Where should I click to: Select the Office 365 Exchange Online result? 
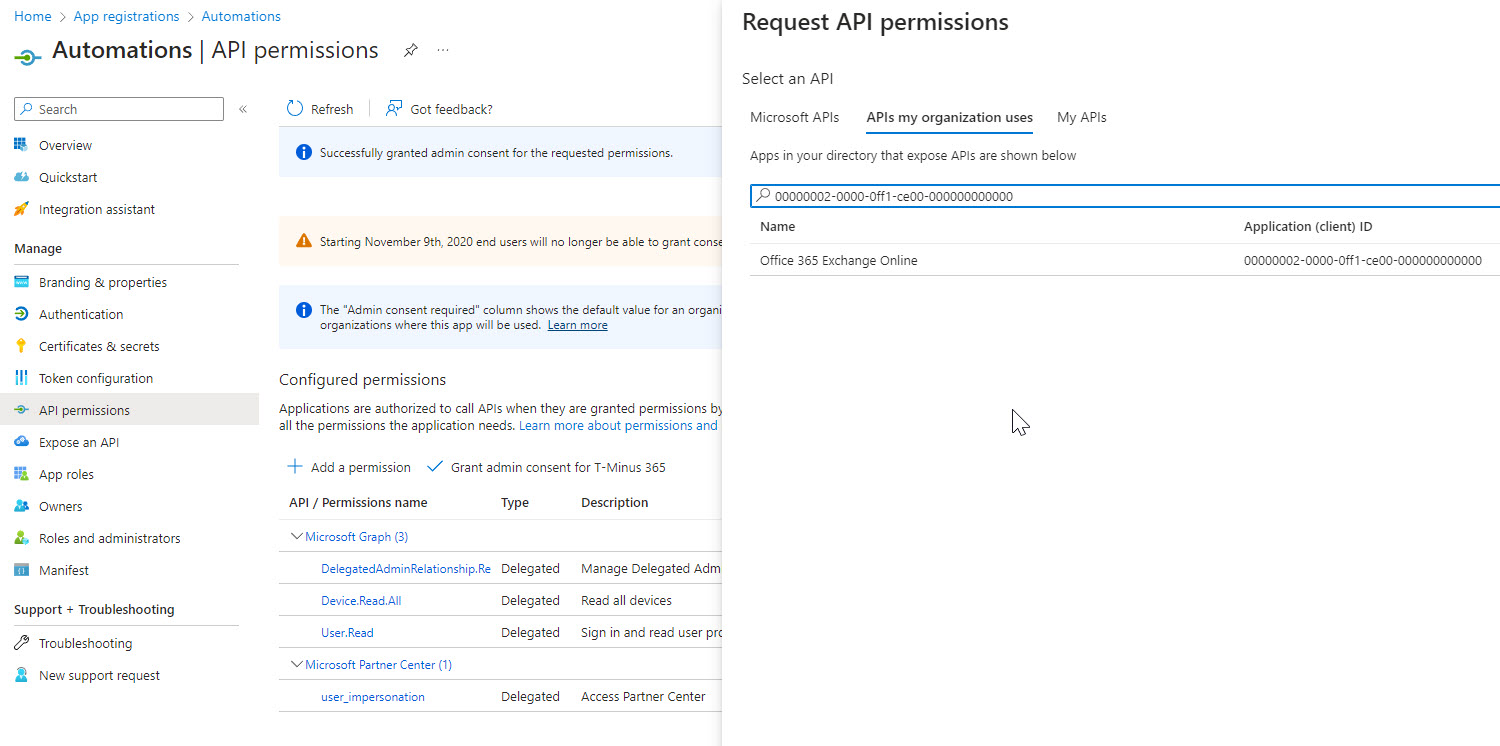pyautogui.click(x=838, y=260)
